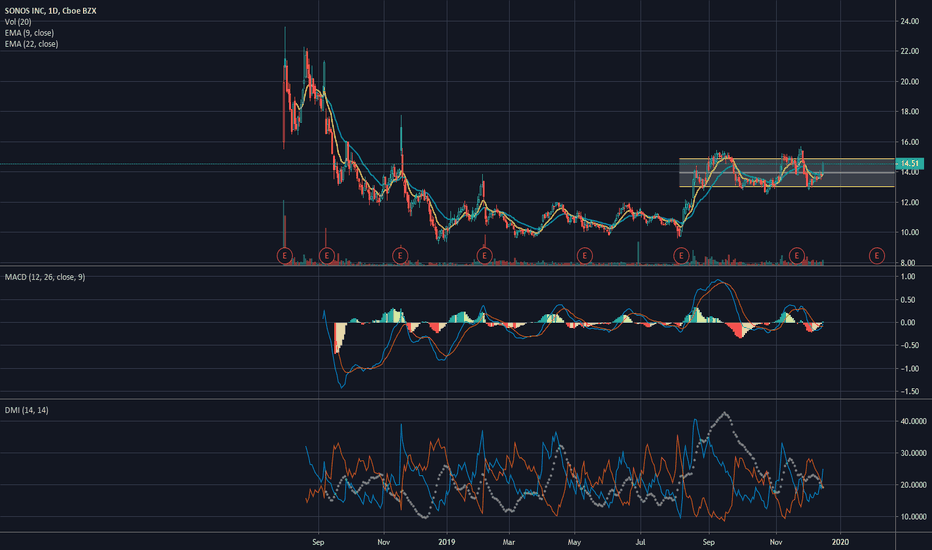Viewport: 932px width, 550px height.
Task: Click the May label on time axis
Action: click(x=574, y=542)
